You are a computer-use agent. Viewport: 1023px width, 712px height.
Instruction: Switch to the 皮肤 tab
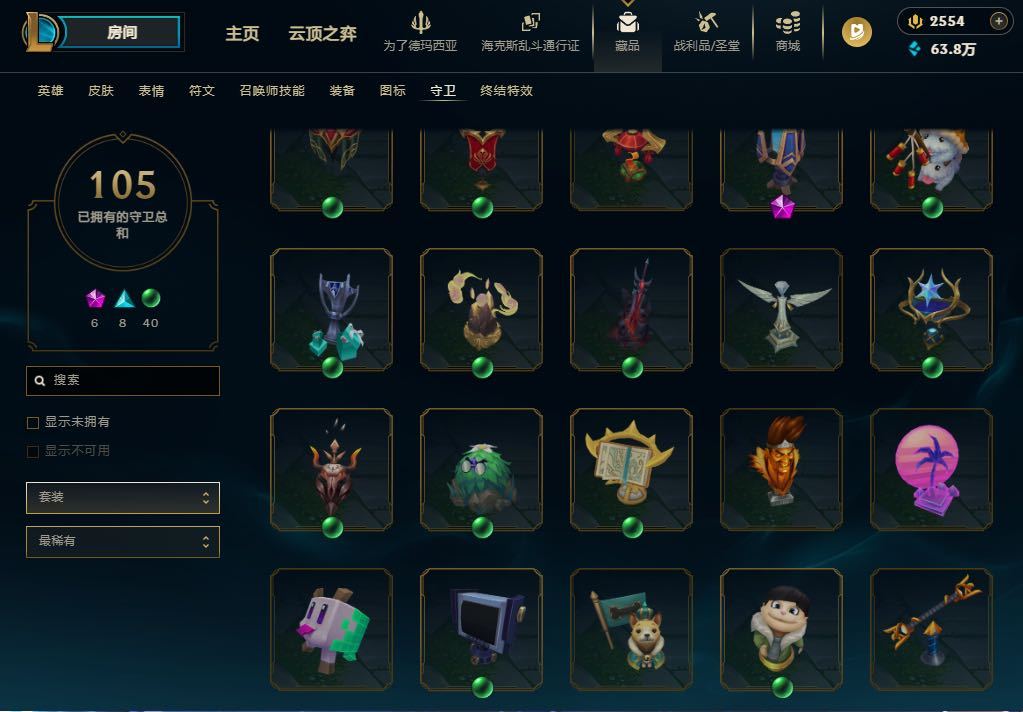[x=101, y=91]
